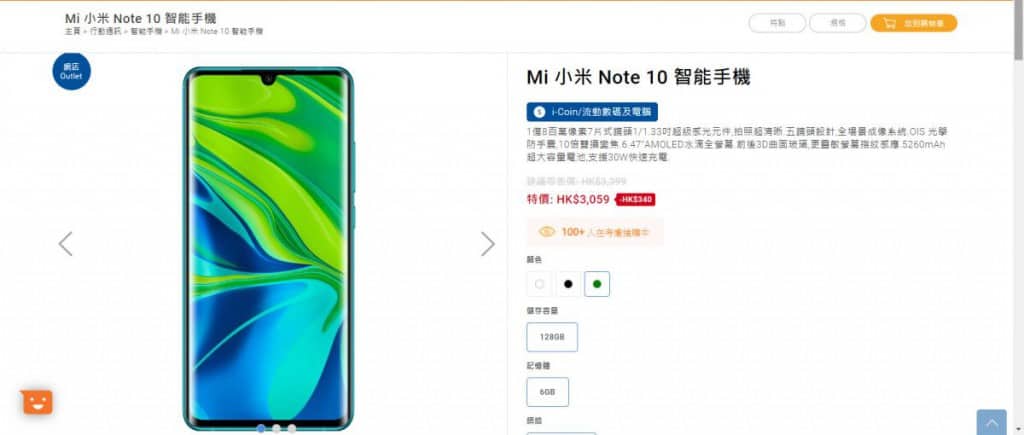Image resolution: width=1024 pixels, height=435 pixels.
Task: Select the black color option
Action: (568, 284)
